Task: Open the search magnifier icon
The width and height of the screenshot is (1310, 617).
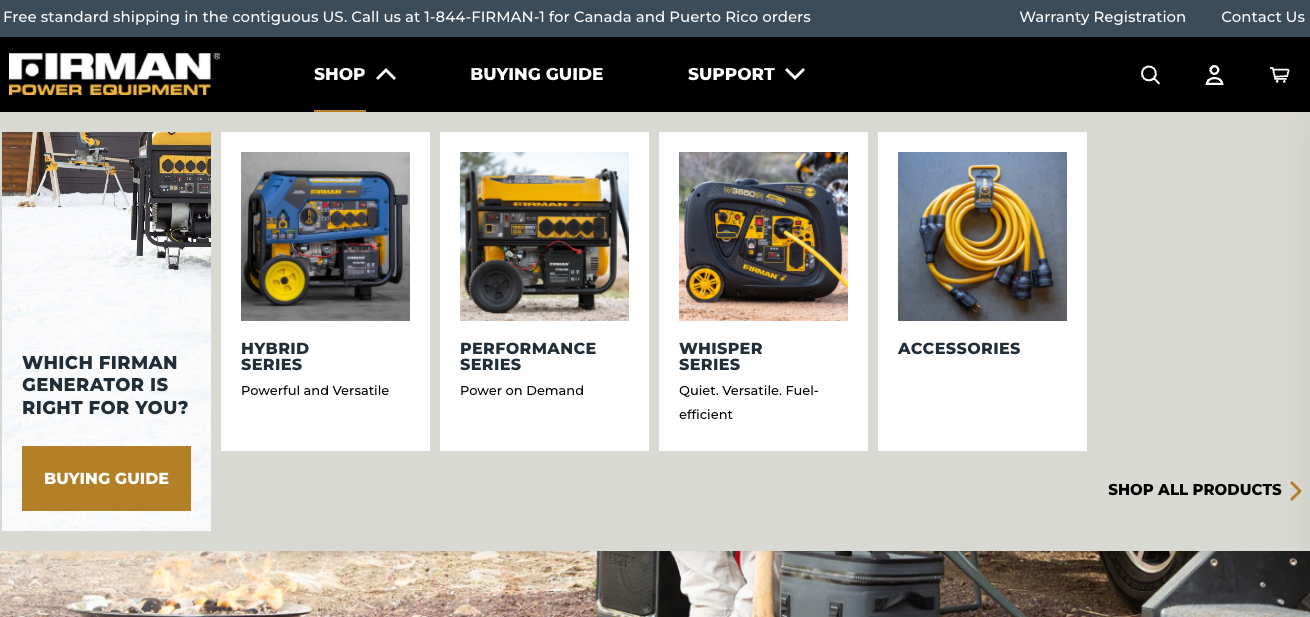Action: (x=1151, y=75)
